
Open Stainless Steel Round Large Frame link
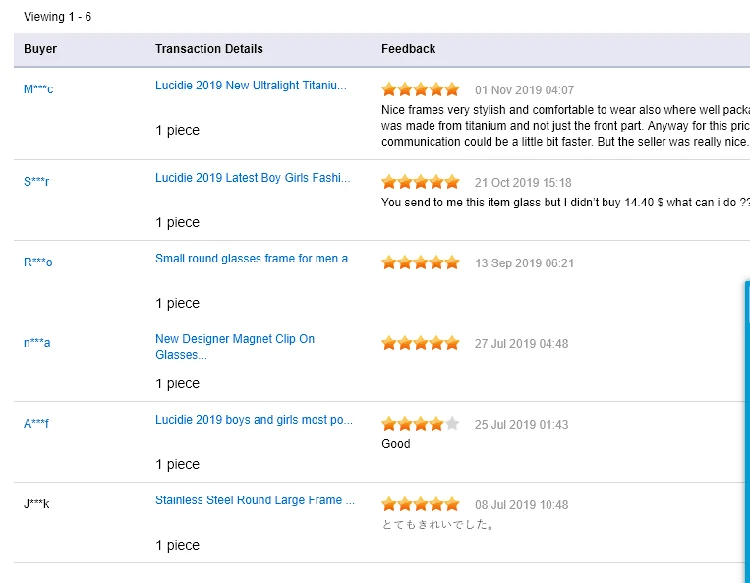coord(255,500)
